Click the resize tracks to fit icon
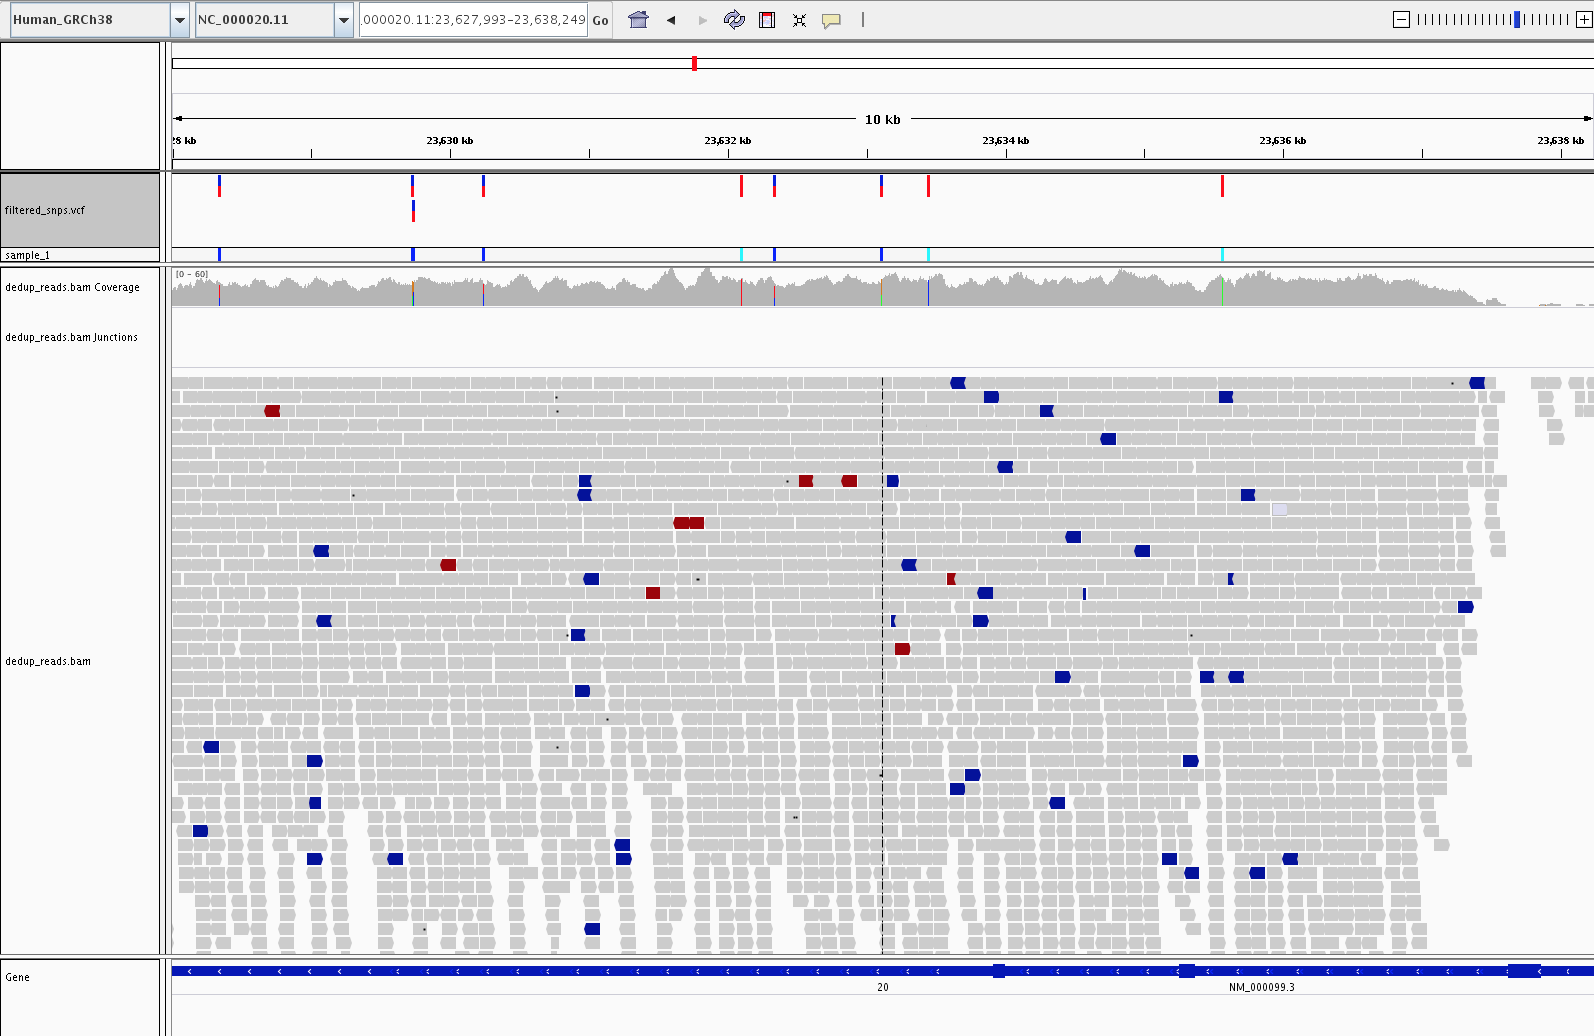Viewport: 1594px width, 1036px height. tap(799, 20)
